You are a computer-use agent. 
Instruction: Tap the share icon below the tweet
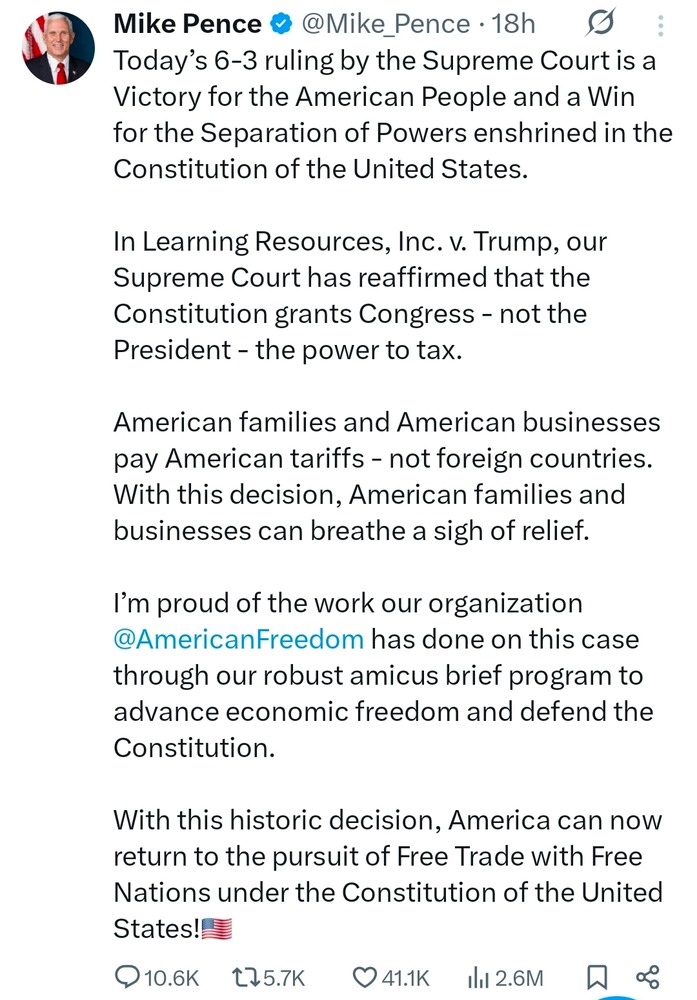[647, 976]
